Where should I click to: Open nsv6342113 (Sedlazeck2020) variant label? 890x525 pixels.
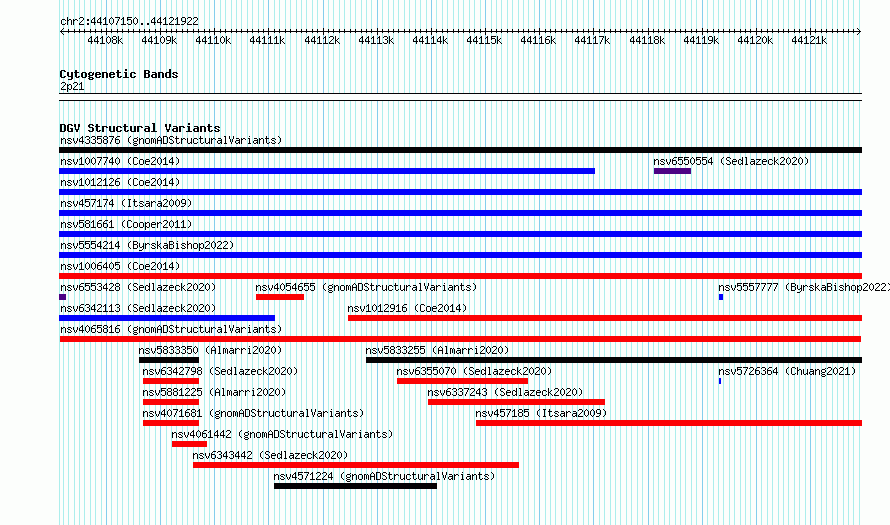click(138, 308)
